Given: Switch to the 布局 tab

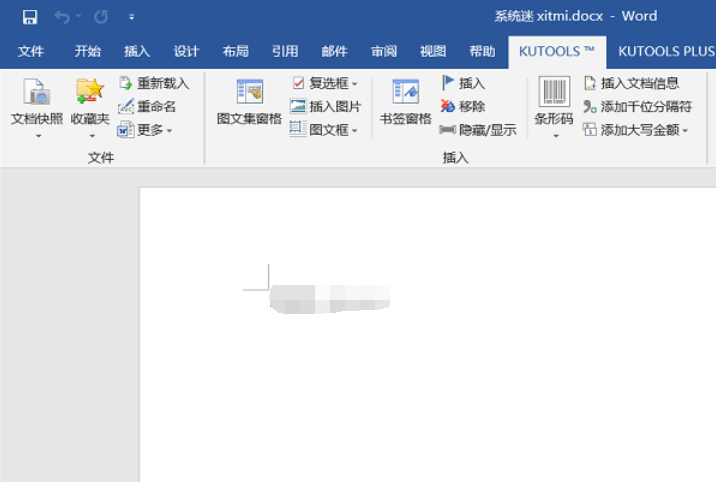Looking at the screenshot, I should pyautogui.click(x=236, y=51).
